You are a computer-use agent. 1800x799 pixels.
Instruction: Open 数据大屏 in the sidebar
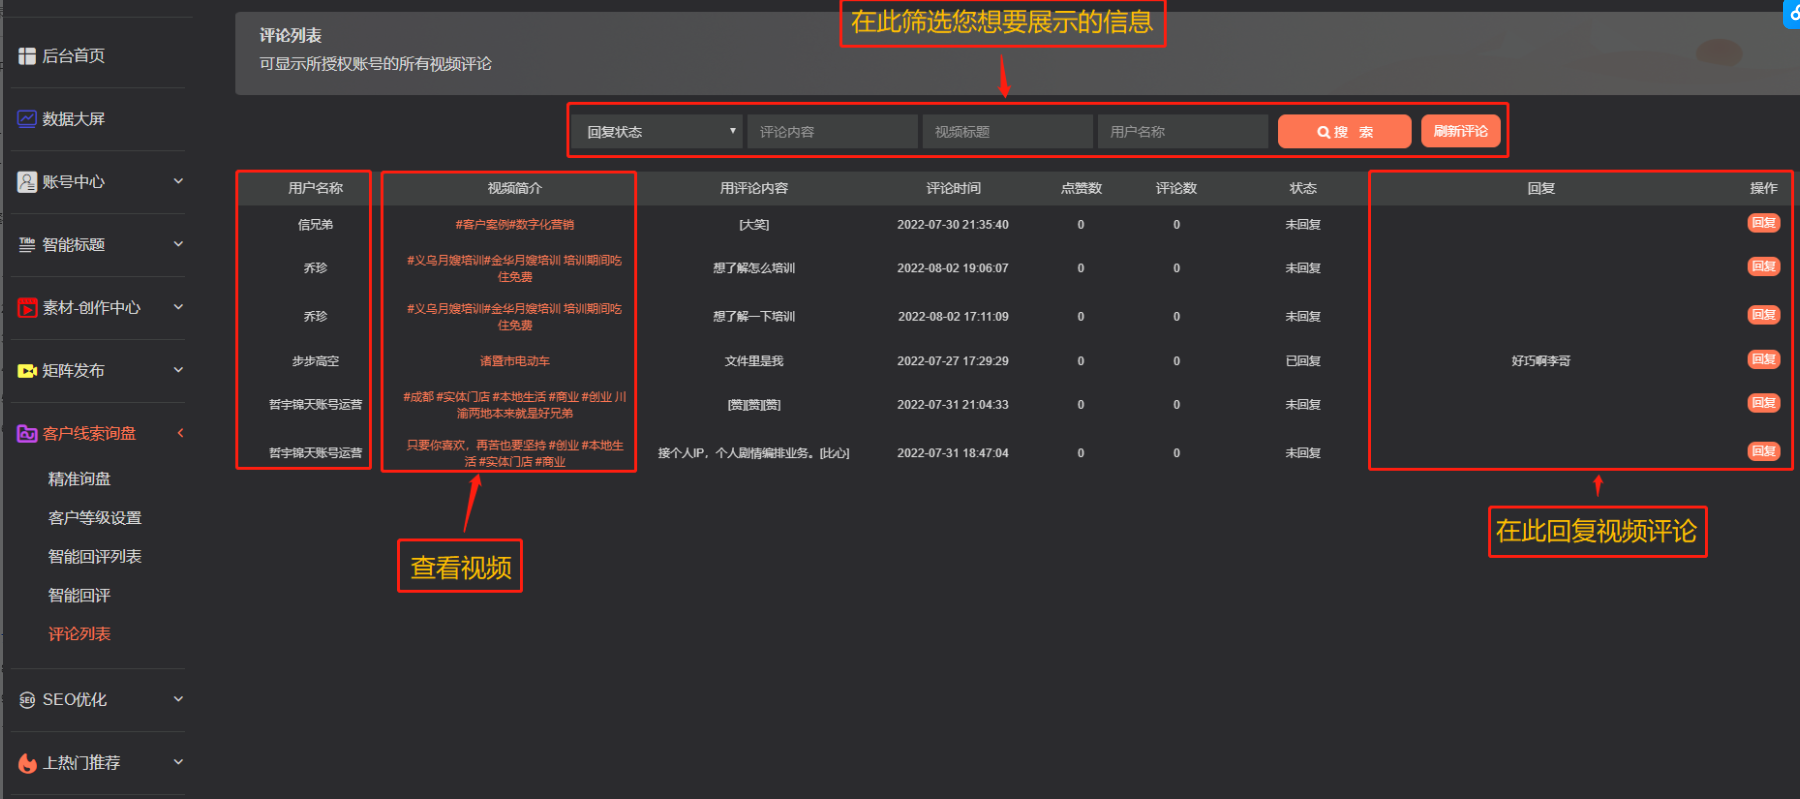pyautogui.click(x=73, y=119)
